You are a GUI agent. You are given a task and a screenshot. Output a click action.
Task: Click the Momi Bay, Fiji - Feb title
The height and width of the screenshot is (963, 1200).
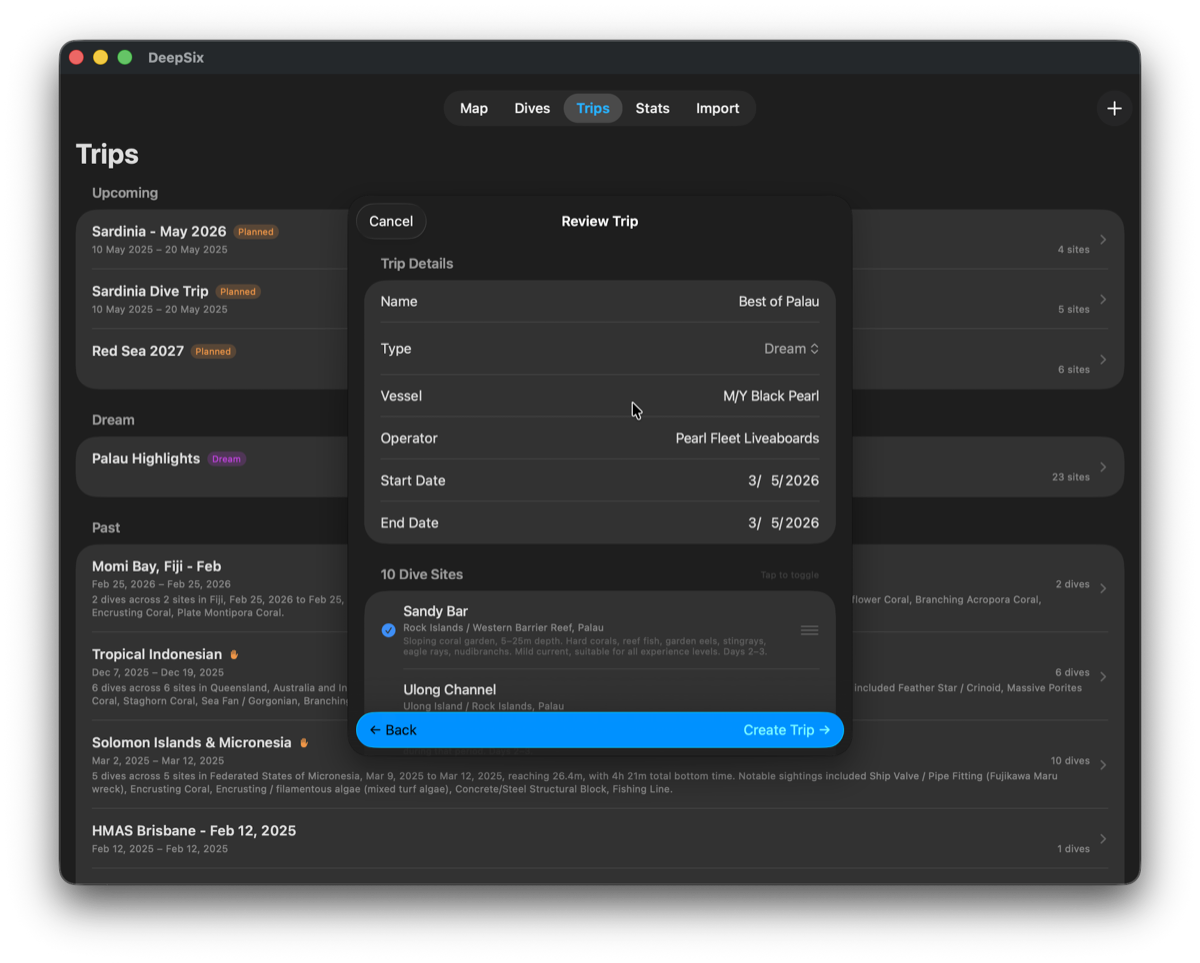pos(157,566)
